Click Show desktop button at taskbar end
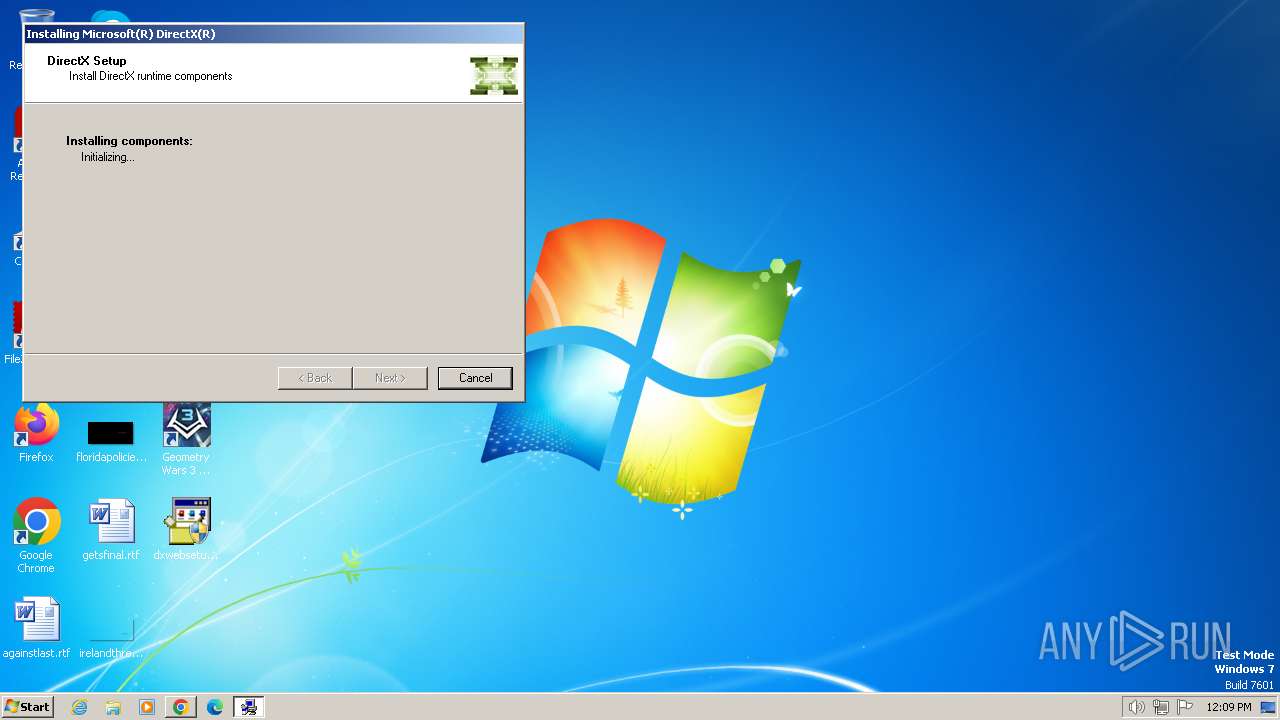This screenshot has height=720, width=1280. pyautogui.click(x=1268, y=707)
